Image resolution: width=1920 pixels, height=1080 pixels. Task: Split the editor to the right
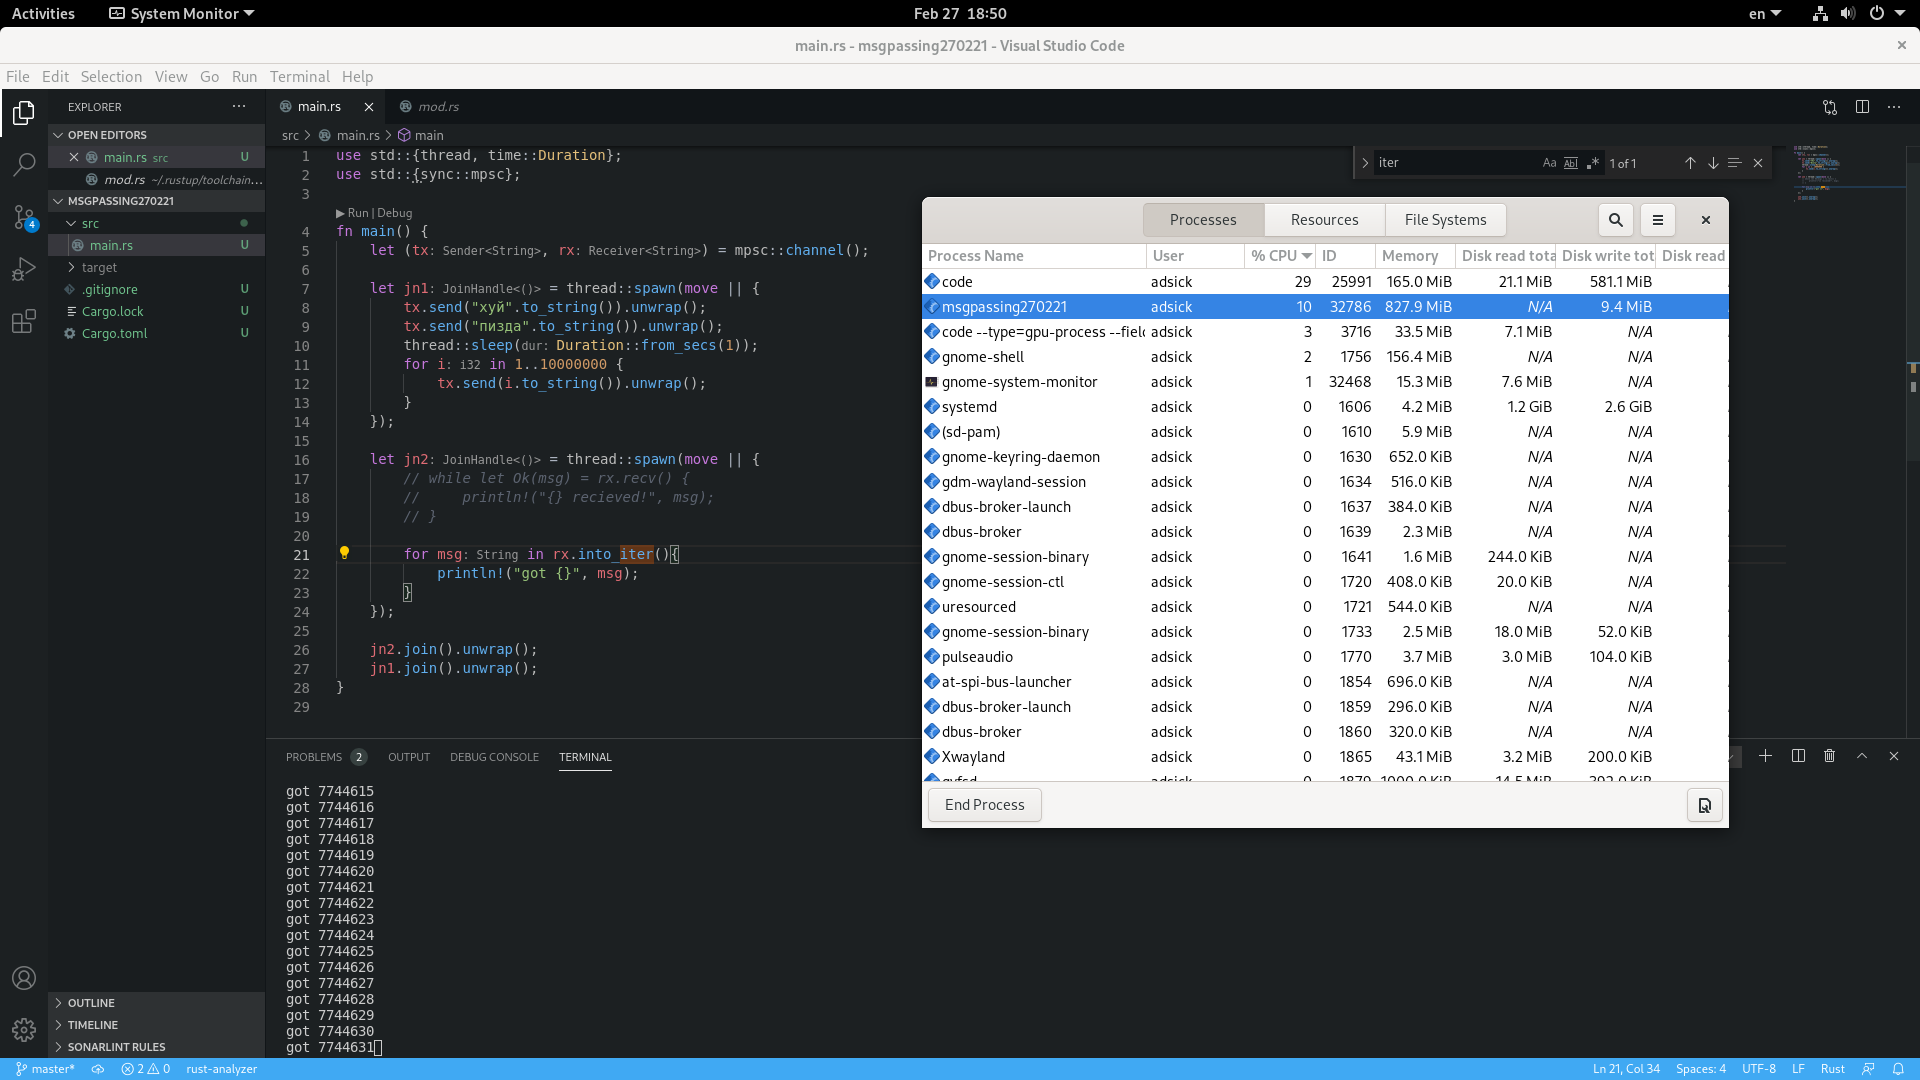pos(1862,107)
